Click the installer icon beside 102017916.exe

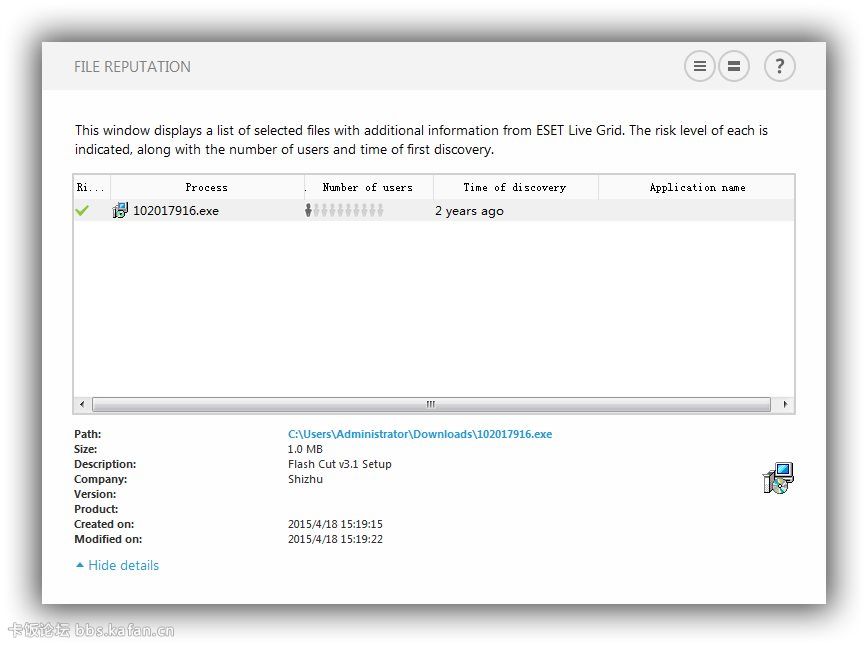120,210
